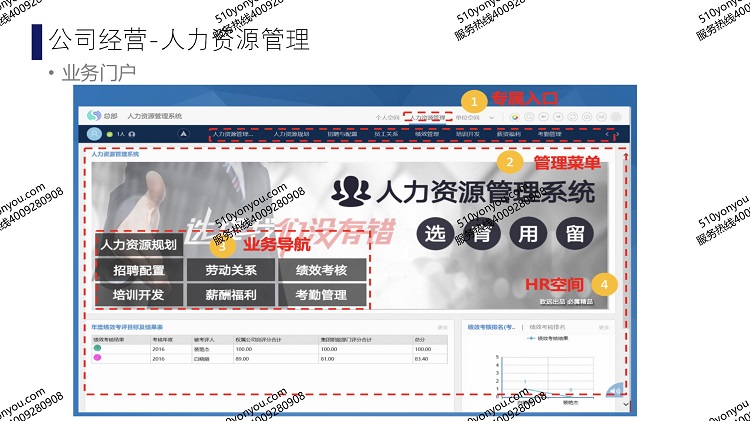Screen dimensions: 750x421
Task: Click the 选 circle icon on banner
Action: pyautogui.click(x=435, y=233)
